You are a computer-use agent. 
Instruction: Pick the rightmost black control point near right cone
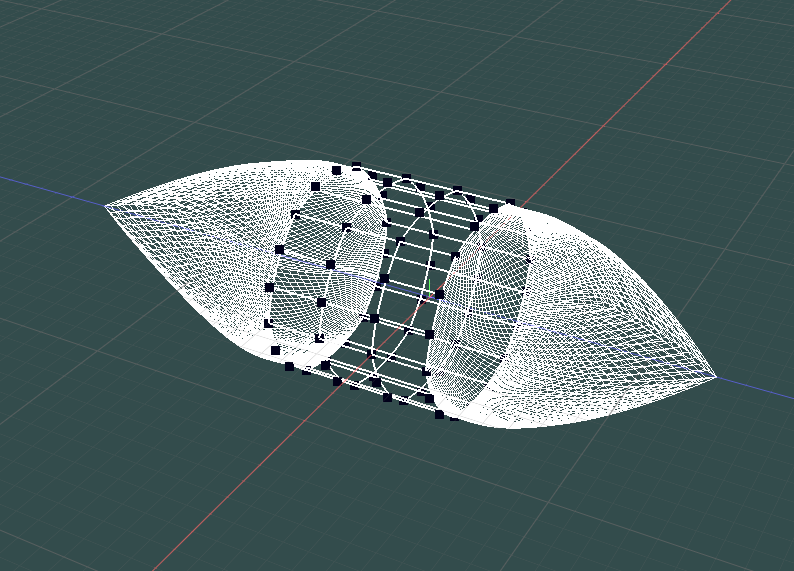pos(510,203)
